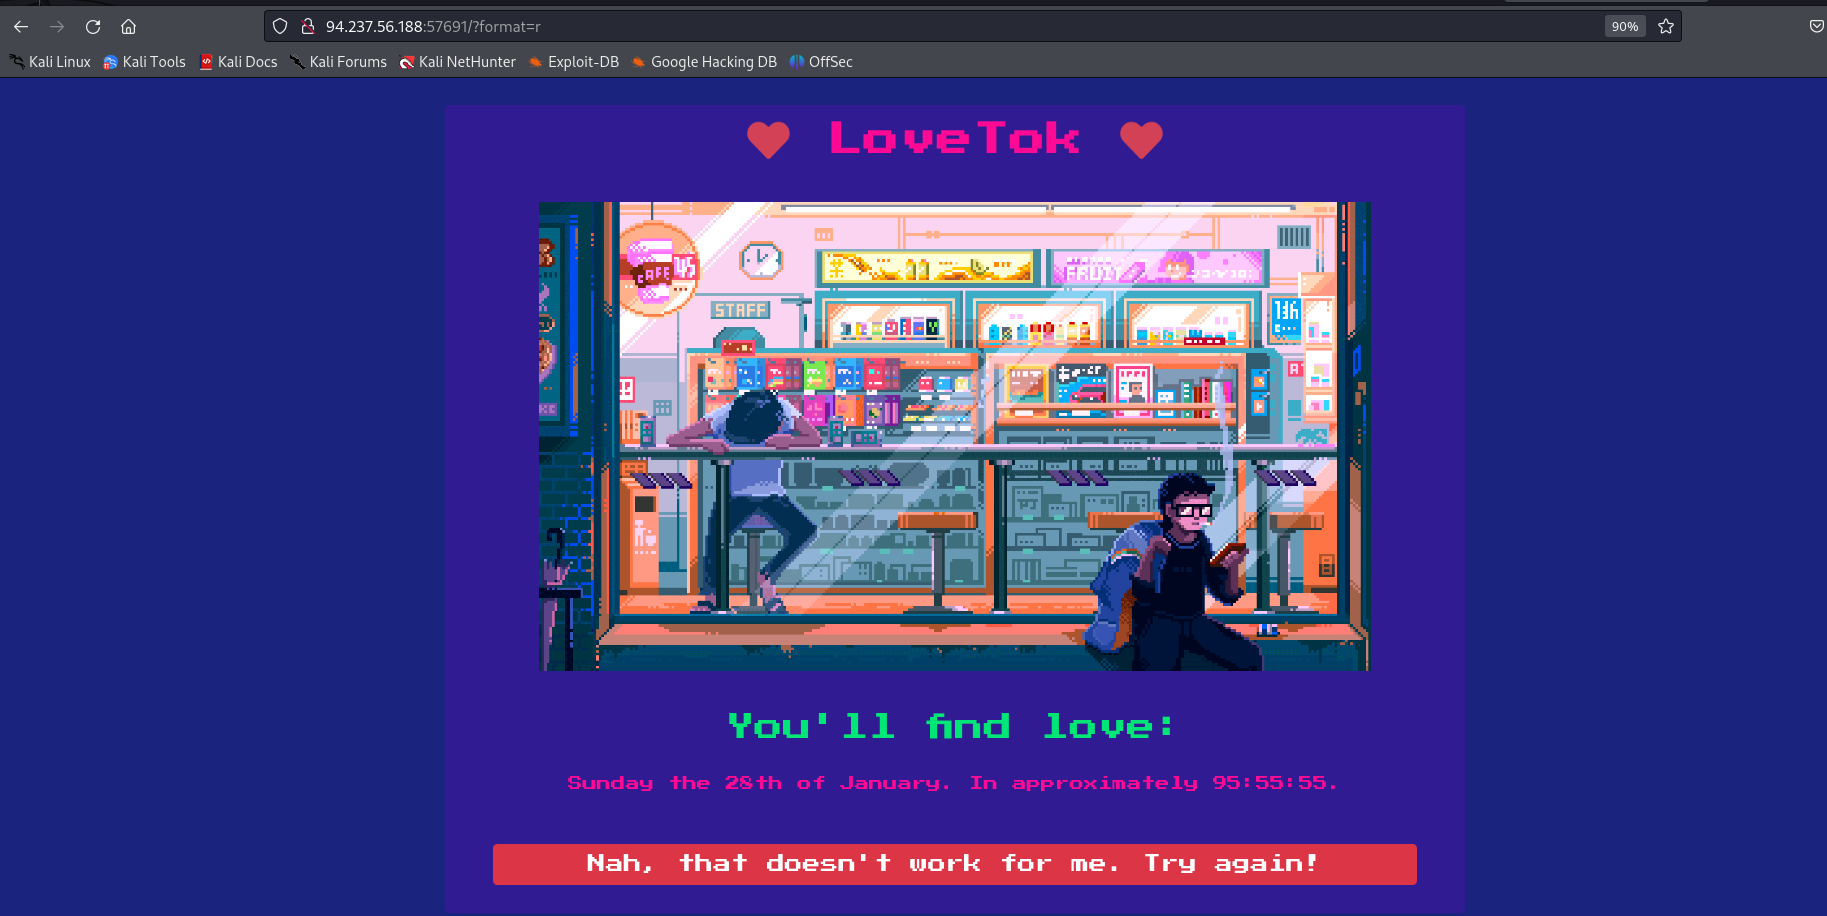Show site security padlock info

coord(308,27)
